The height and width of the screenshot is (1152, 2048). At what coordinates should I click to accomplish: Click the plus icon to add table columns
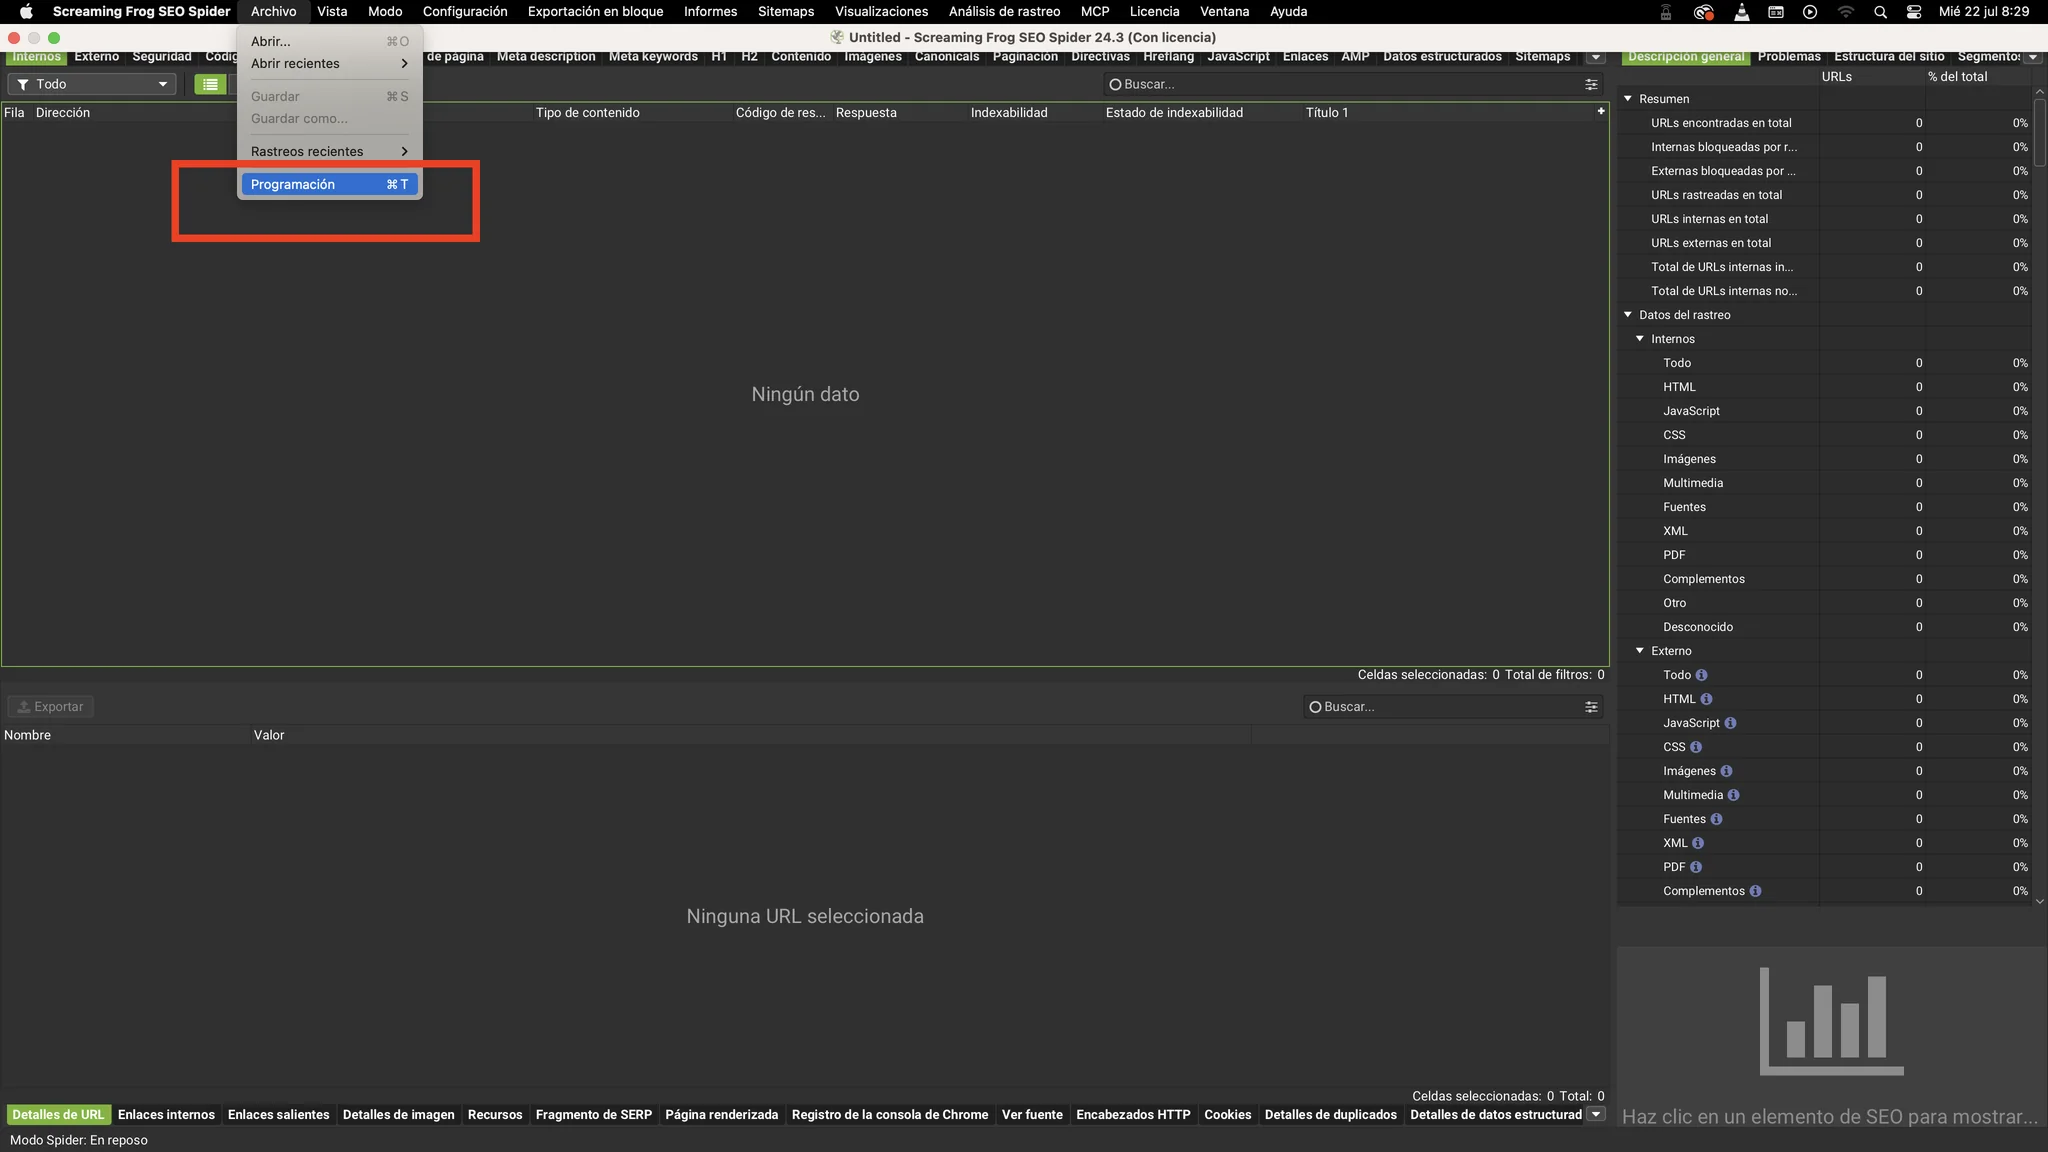(x=1601, y=111)
